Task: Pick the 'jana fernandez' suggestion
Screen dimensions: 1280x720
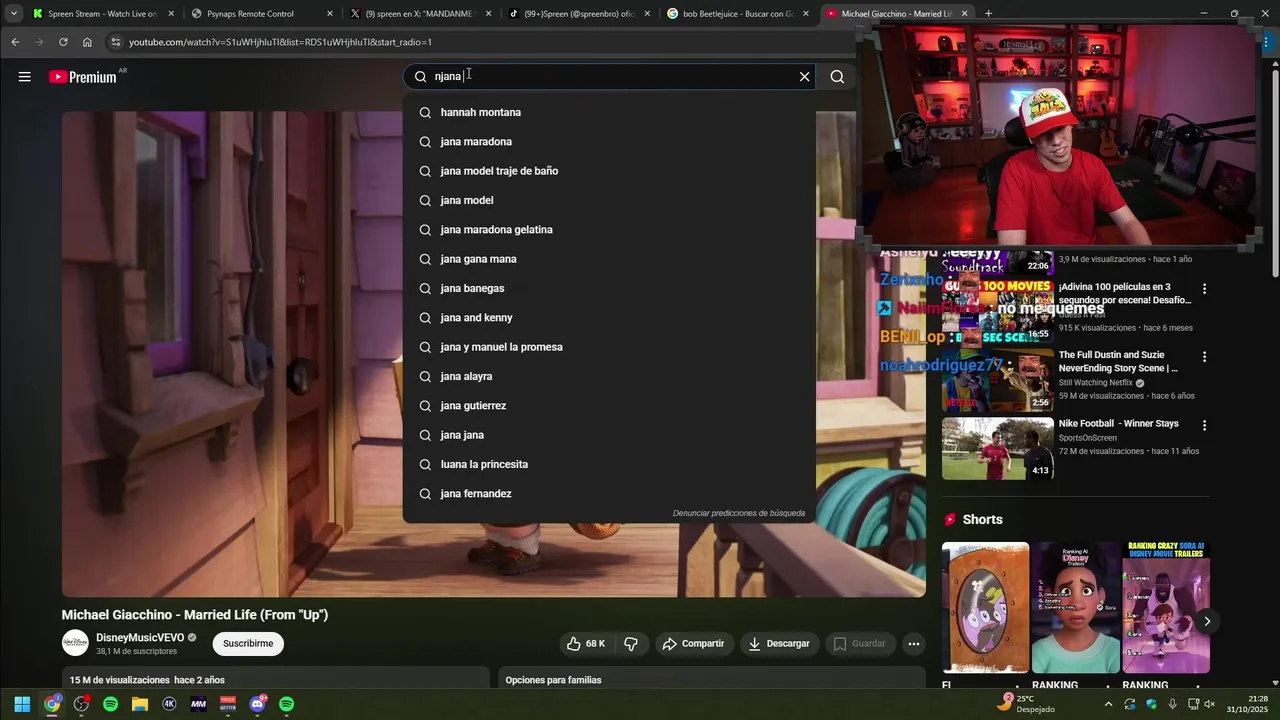Action: (609, 494)
